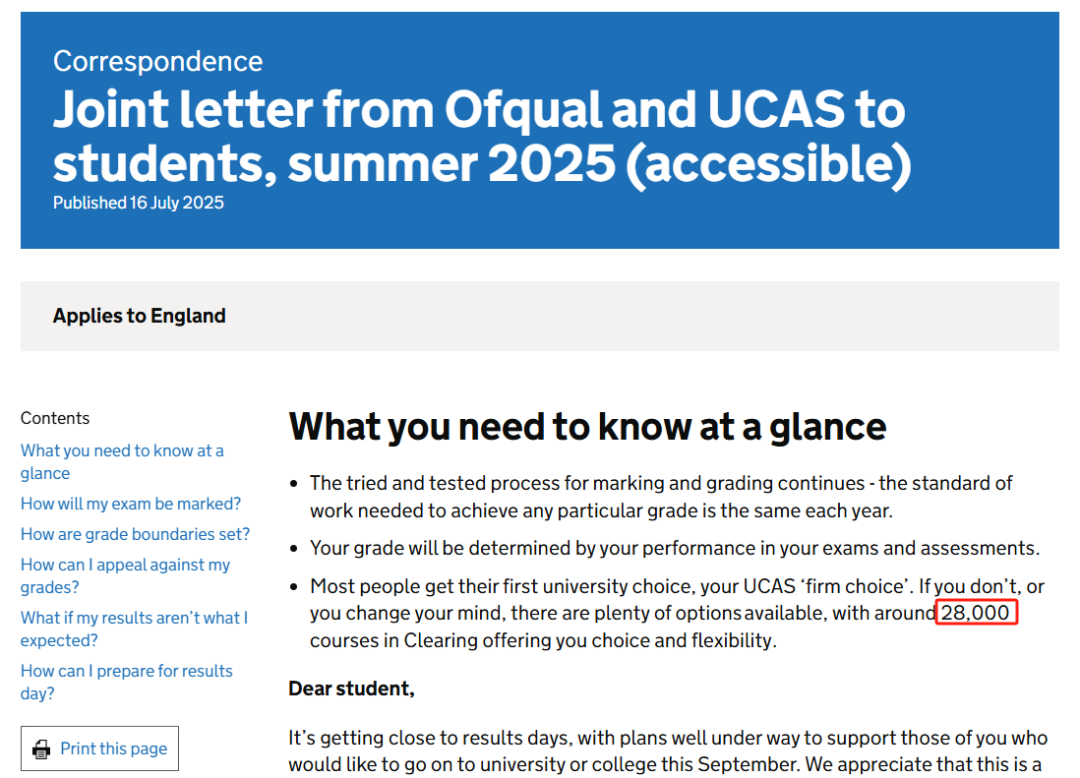Click the printer icon beside Print this page
The width and height of the screenshot is (1080, 778).
tap(41, 749)
